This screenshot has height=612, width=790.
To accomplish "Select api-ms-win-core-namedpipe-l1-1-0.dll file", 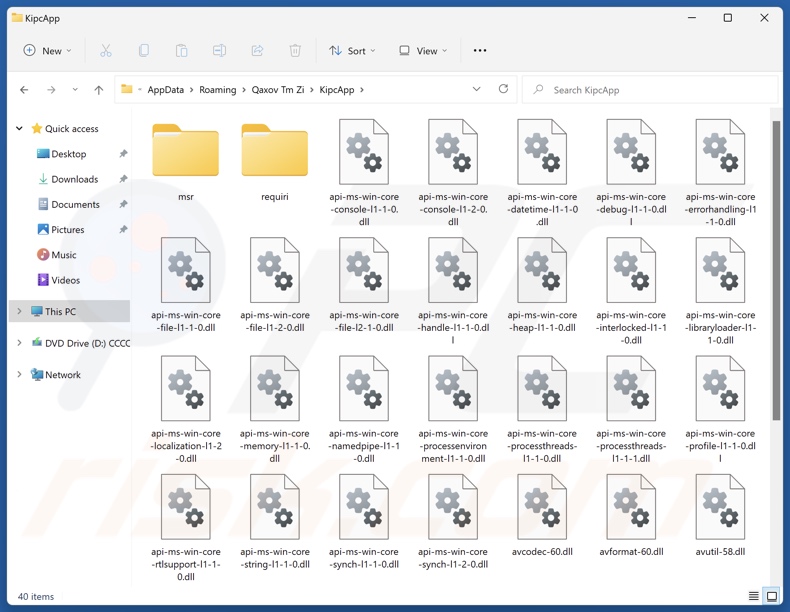I will click(364, 409).
